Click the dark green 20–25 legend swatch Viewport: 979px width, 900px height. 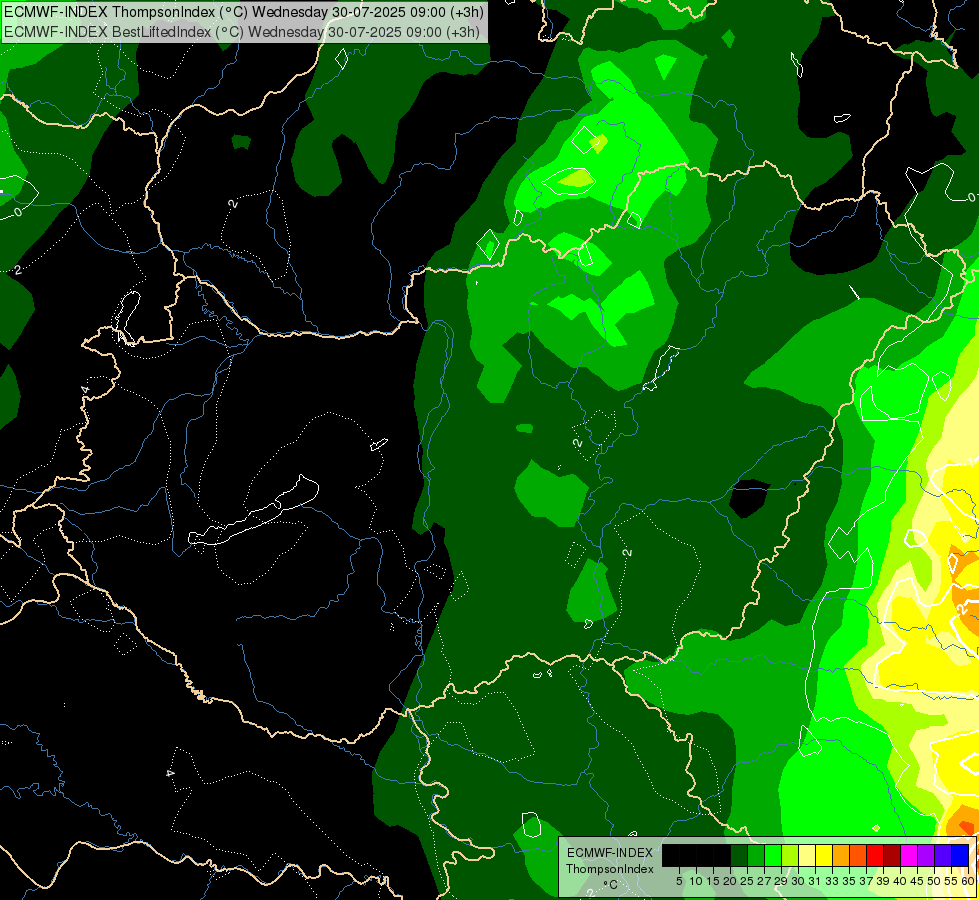739,855
